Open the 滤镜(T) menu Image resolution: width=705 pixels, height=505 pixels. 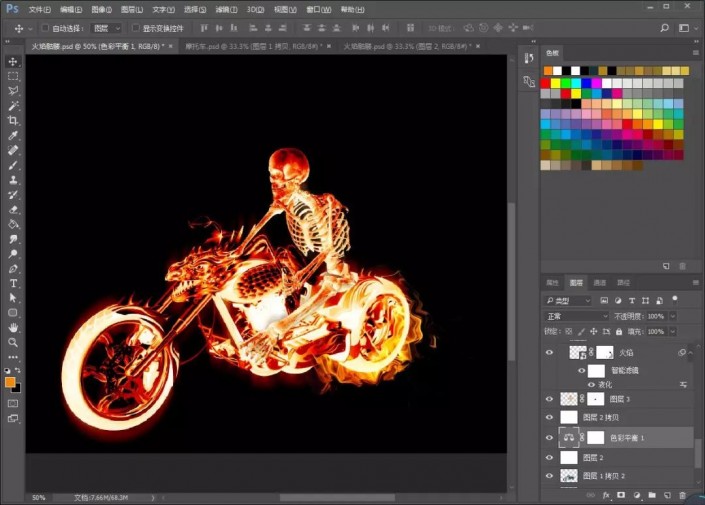[226, 9]
